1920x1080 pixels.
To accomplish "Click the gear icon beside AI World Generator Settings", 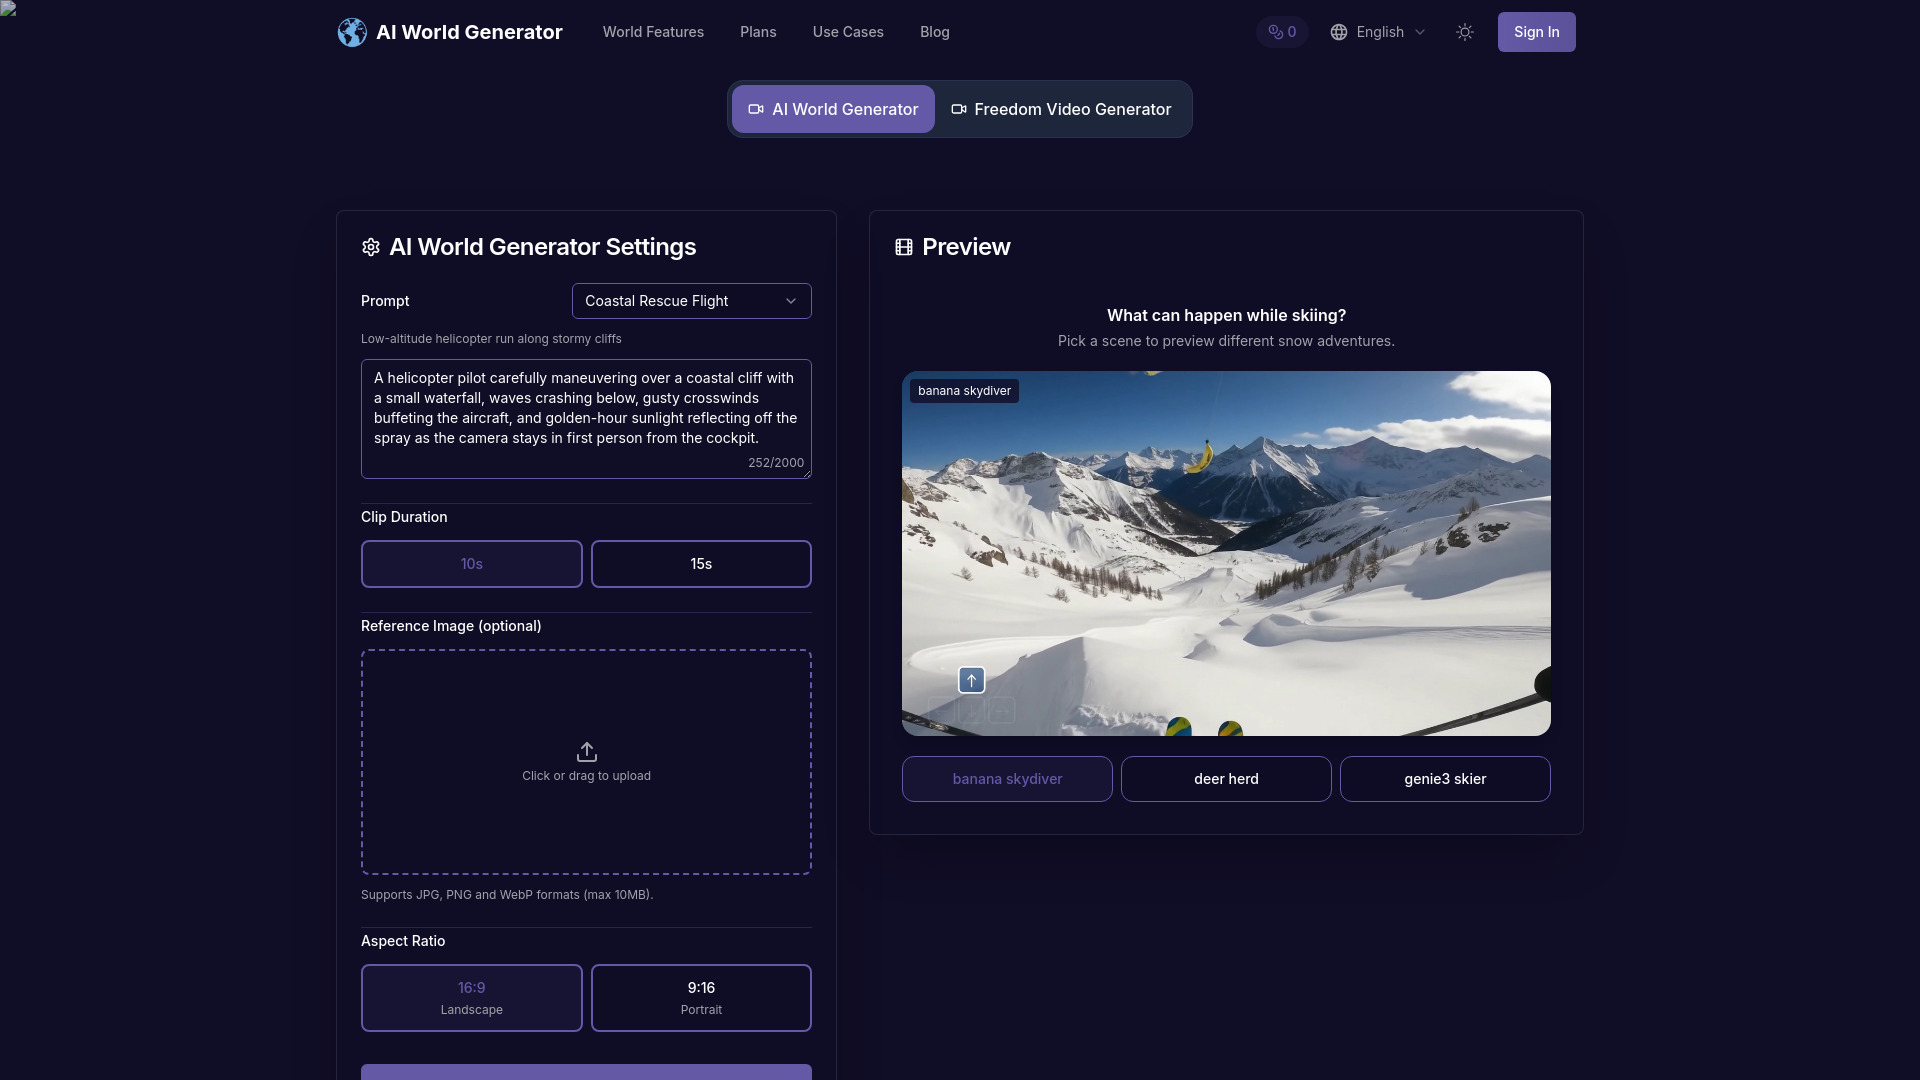I will point(370,247).
